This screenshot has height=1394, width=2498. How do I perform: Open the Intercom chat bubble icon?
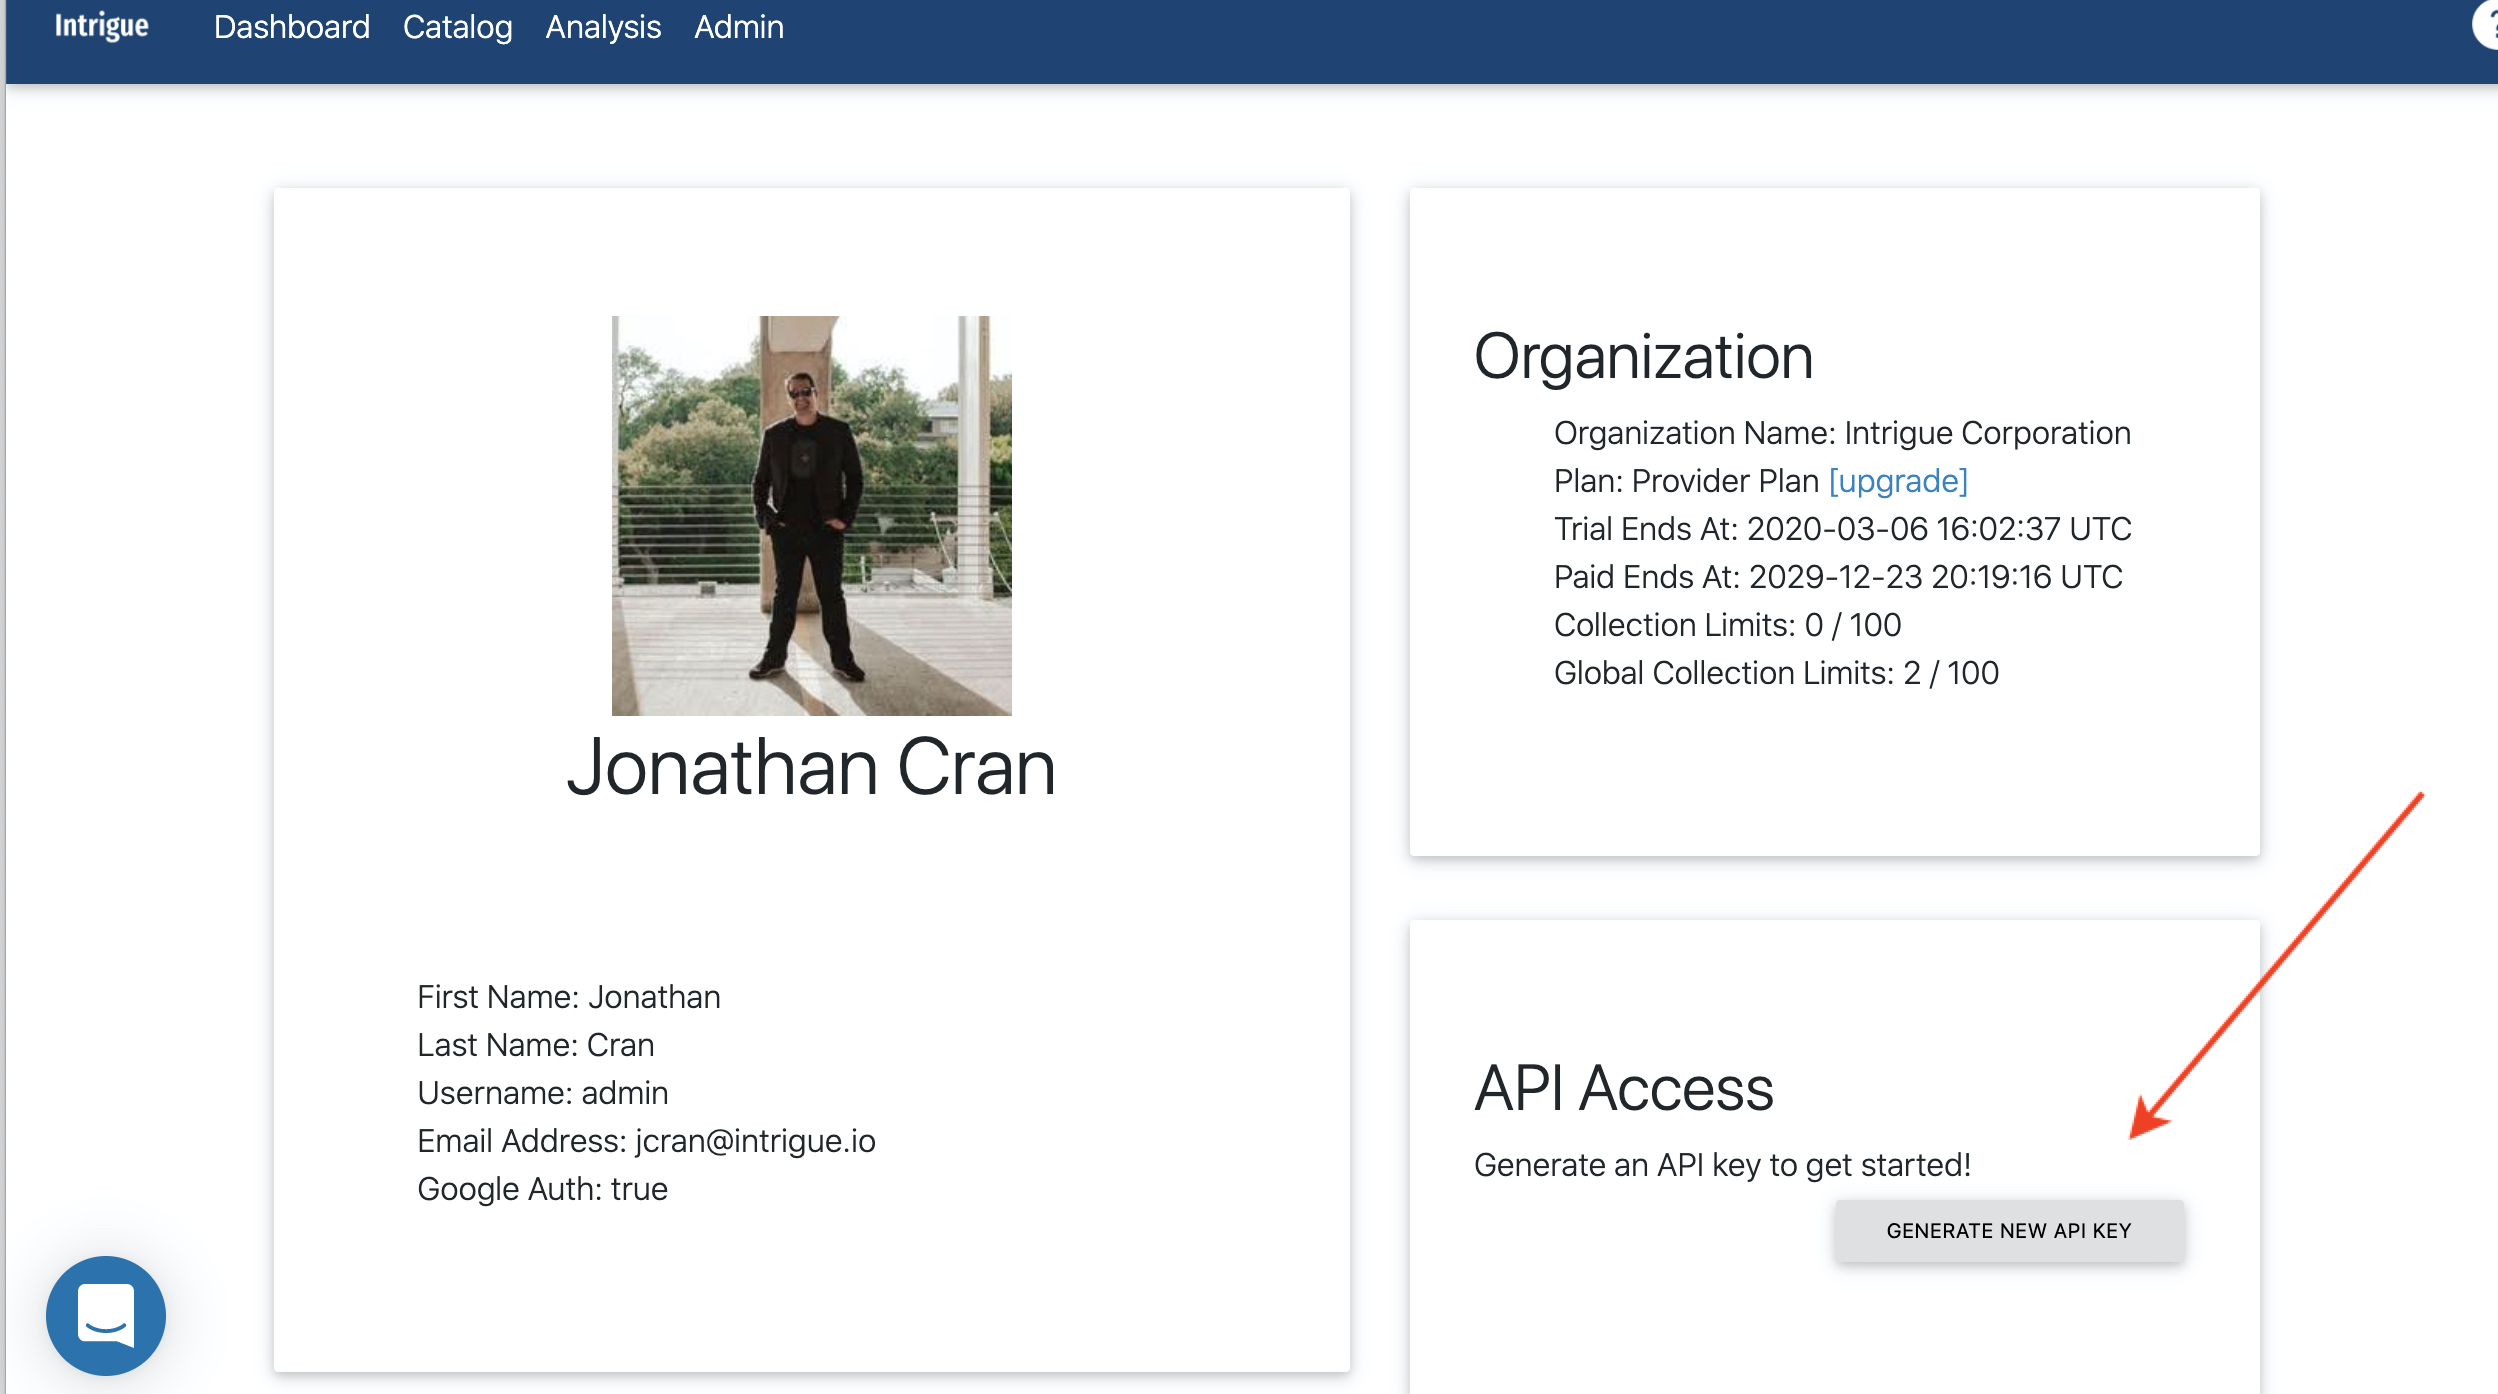106,1314
